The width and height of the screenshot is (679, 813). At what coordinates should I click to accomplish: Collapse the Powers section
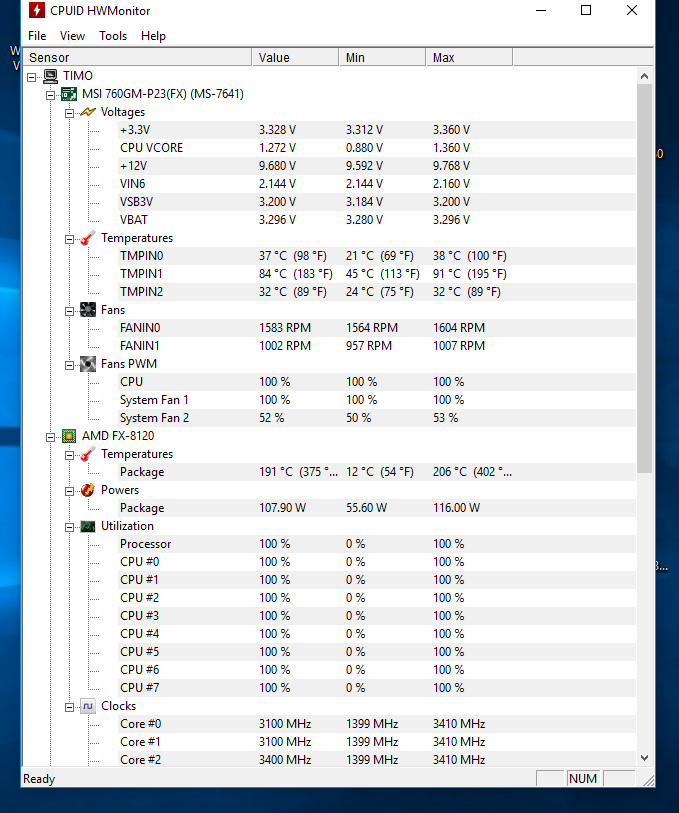point(69,492)
